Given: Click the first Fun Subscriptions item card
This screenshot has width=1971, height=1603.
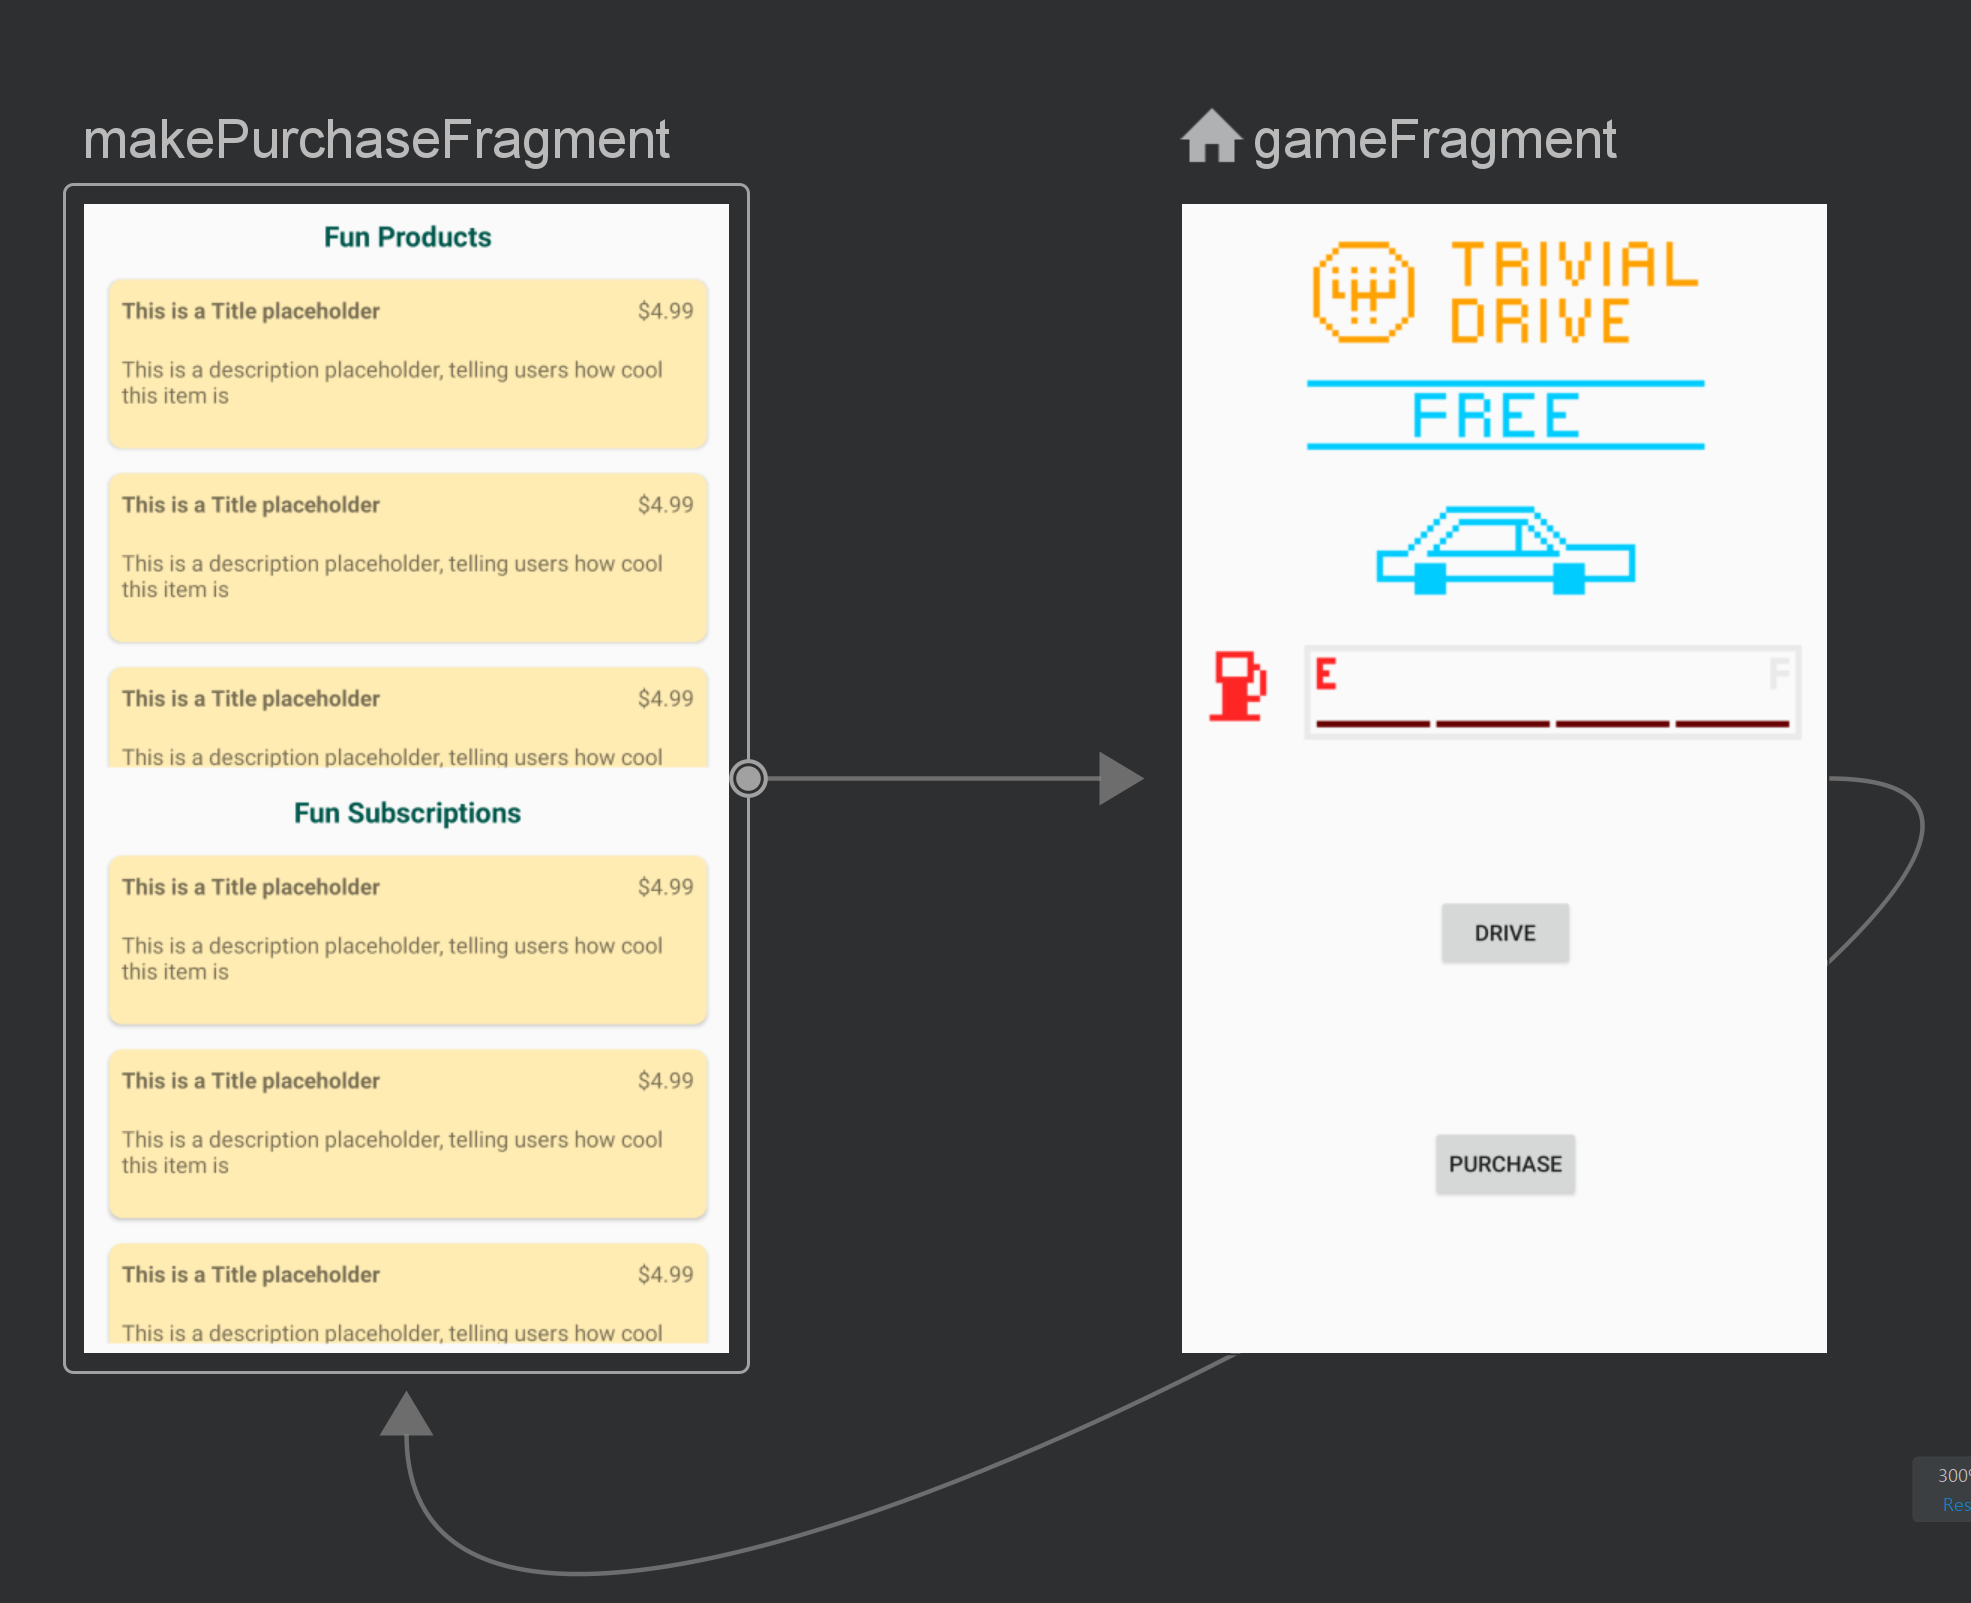Looking at the screenshot, I should point(407,939).
